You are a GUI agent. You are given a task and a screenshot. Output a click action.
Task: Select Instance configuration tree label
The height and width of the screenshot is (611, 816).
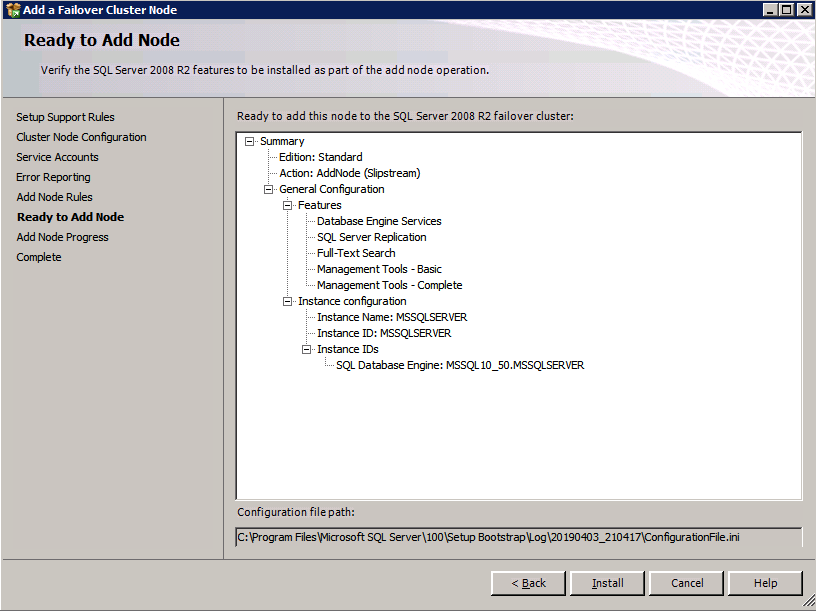point(352,301)
